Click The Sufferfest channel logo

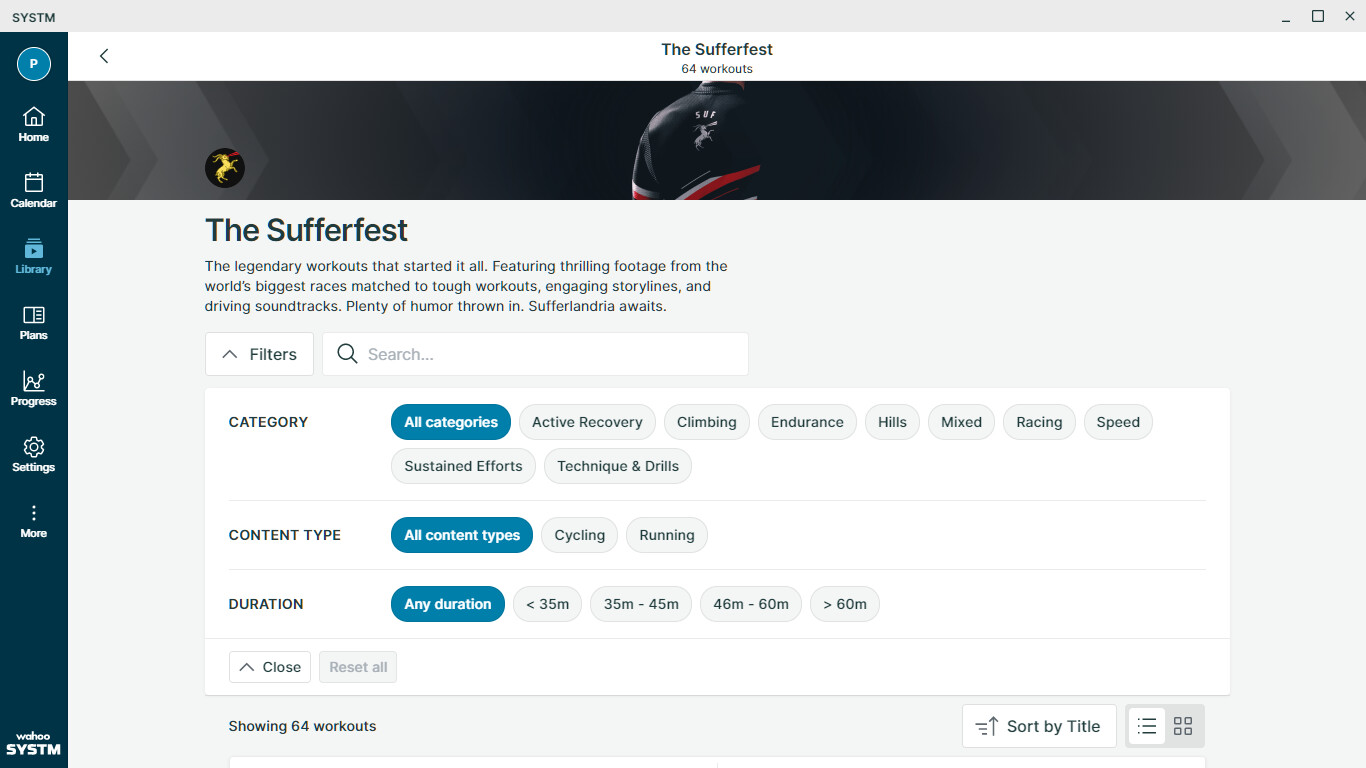tap(225, 168)
